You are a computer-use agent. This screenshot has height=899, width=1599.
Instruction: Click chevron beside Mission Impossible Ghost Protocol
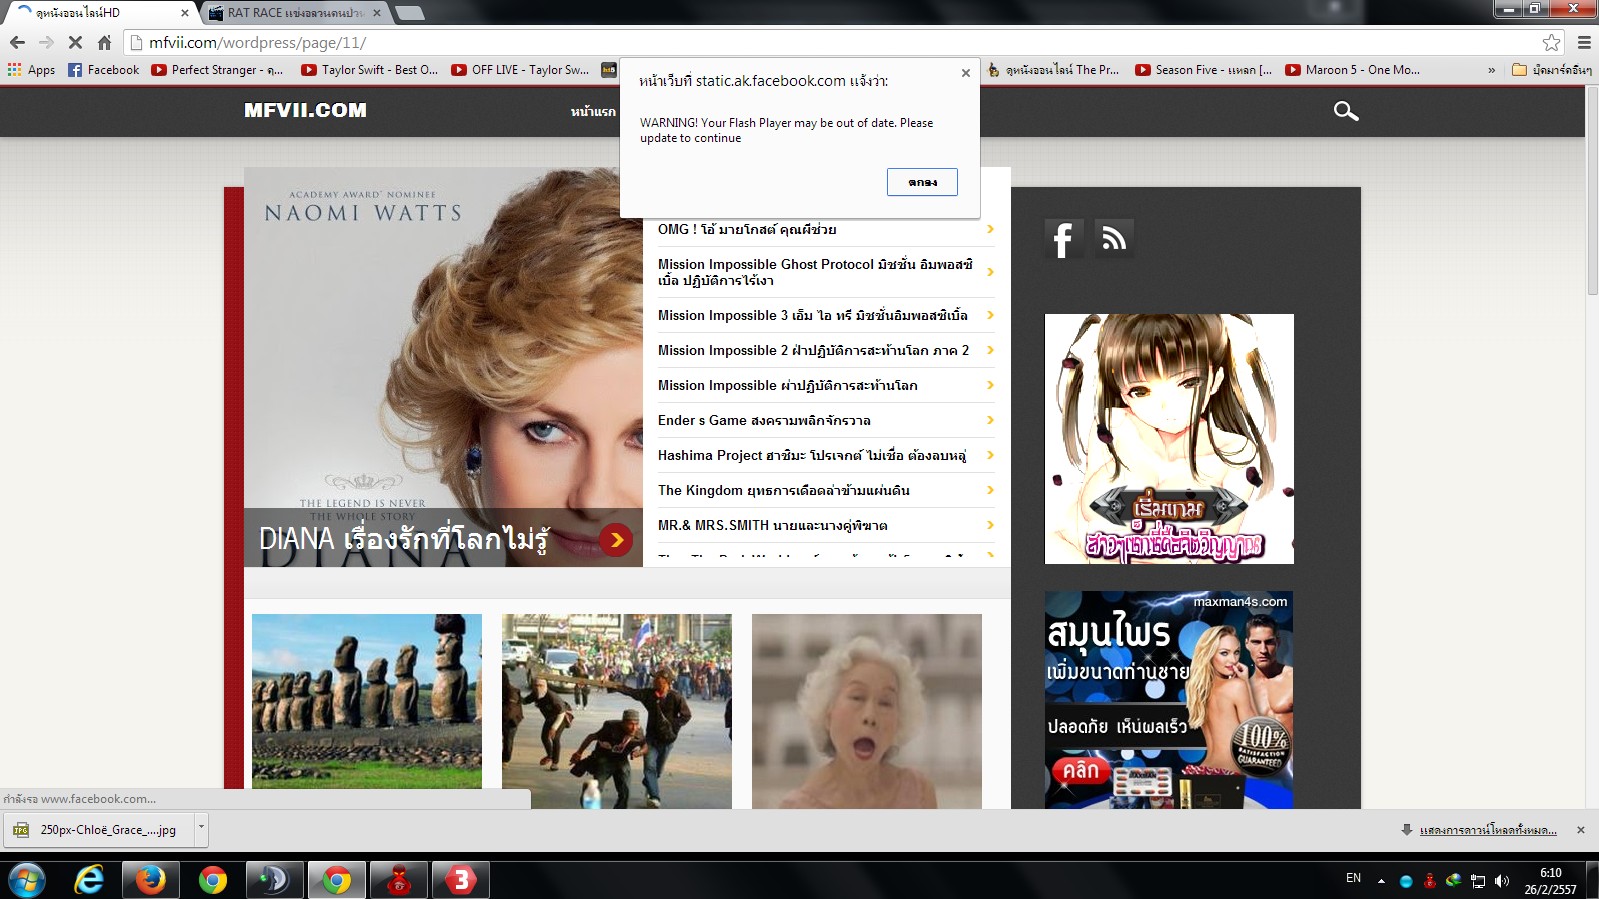coord(990,272)
